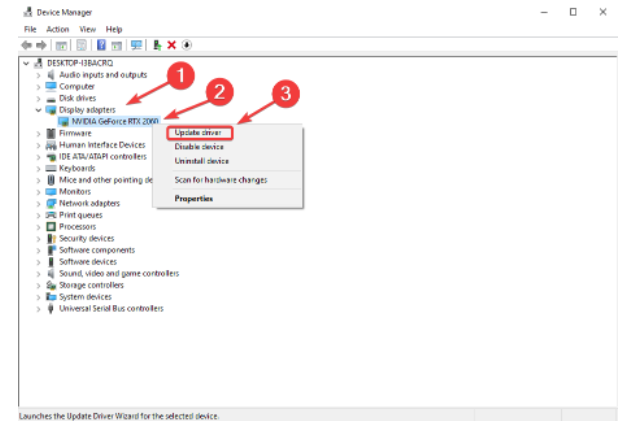
Task: Choose Update driver from context menu
Action: pyautogui.click(x=195, y=132)
